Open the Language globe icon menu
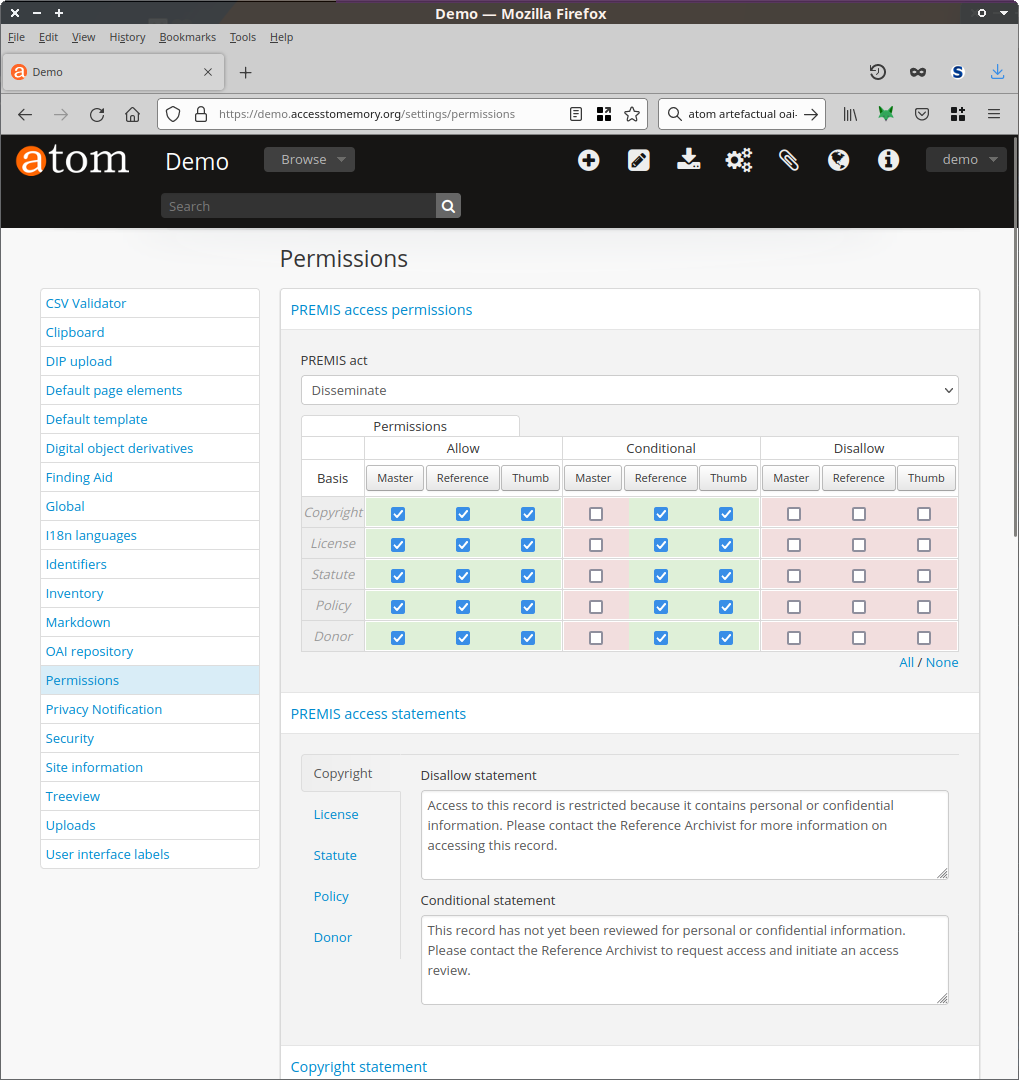 pyautogui.click(x=839, y=160)
